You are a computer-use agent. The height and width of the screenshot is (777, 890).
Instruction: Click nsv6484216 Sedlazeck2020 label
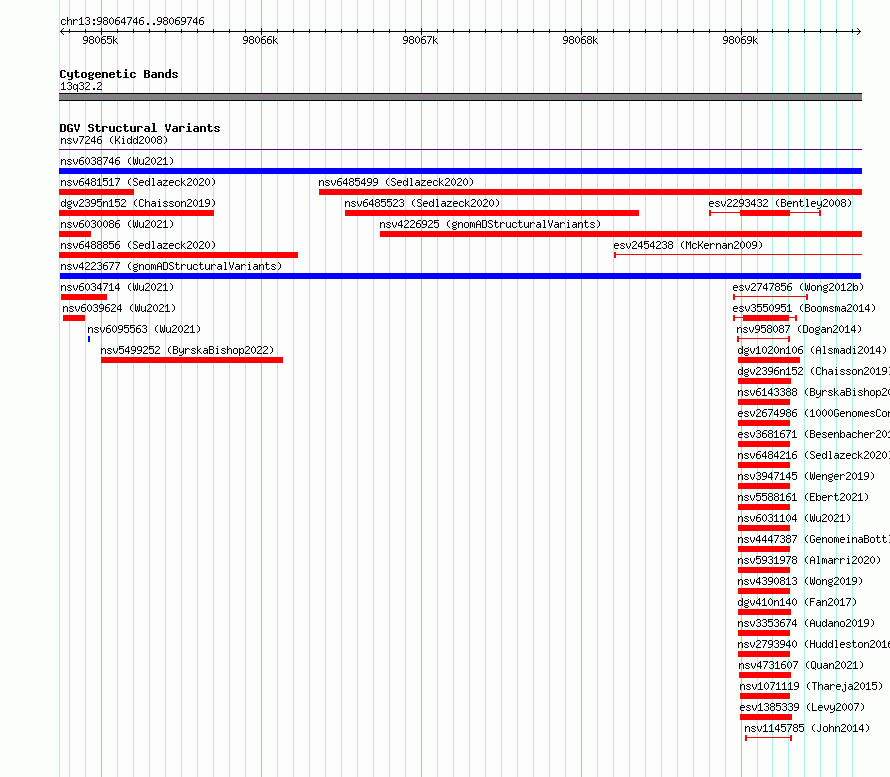pos(813,455)
